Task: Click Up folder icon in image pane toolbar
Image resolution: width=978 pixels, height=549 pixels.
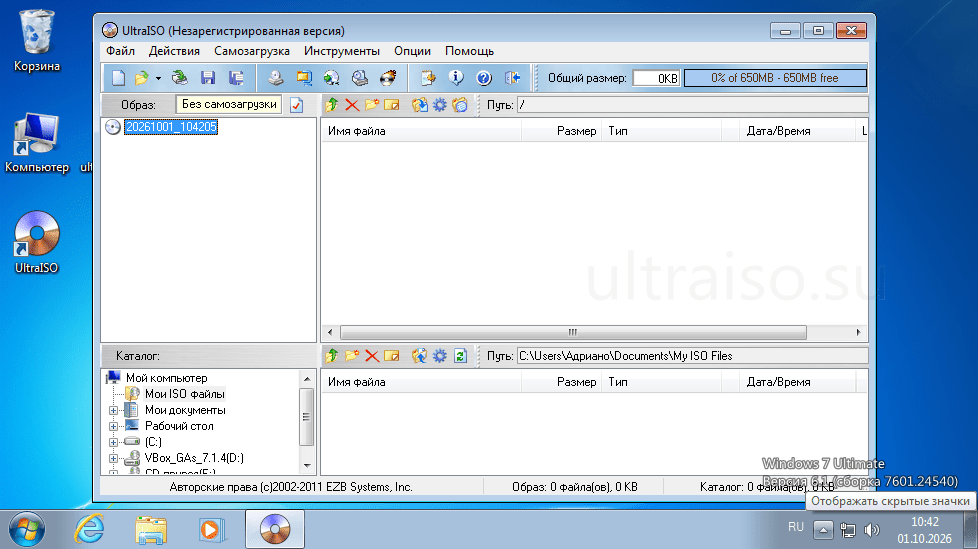Action: (x=332, y=105)
